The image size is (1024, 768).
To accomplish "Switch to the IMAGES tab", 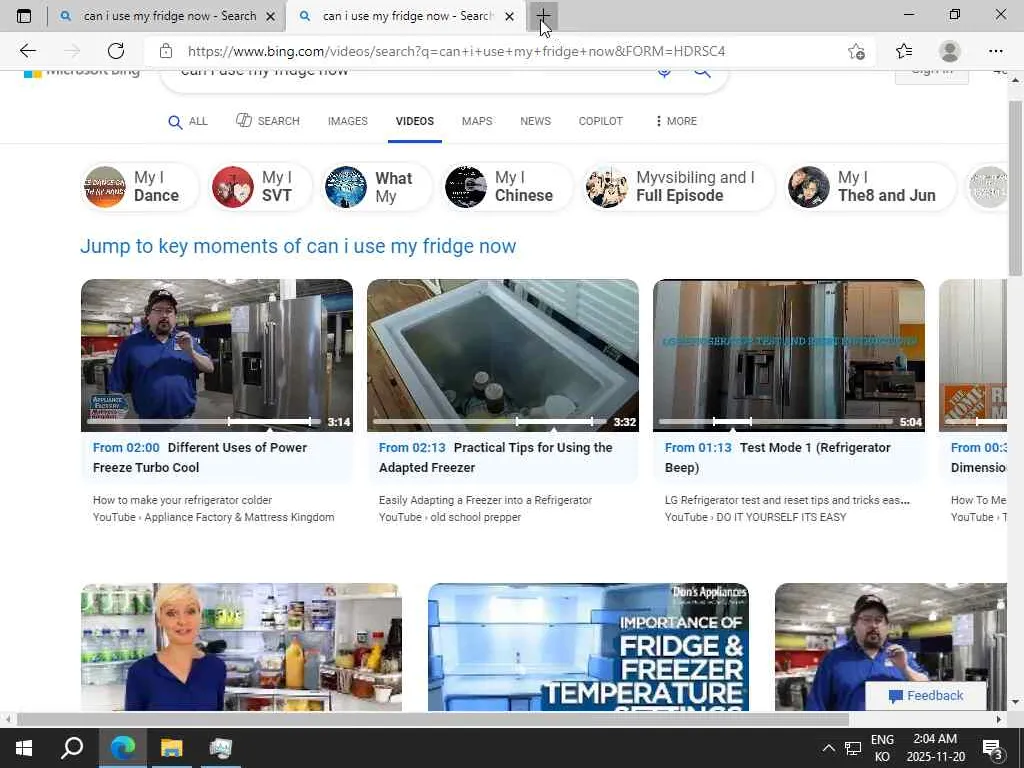I will (x=347, y=121).
